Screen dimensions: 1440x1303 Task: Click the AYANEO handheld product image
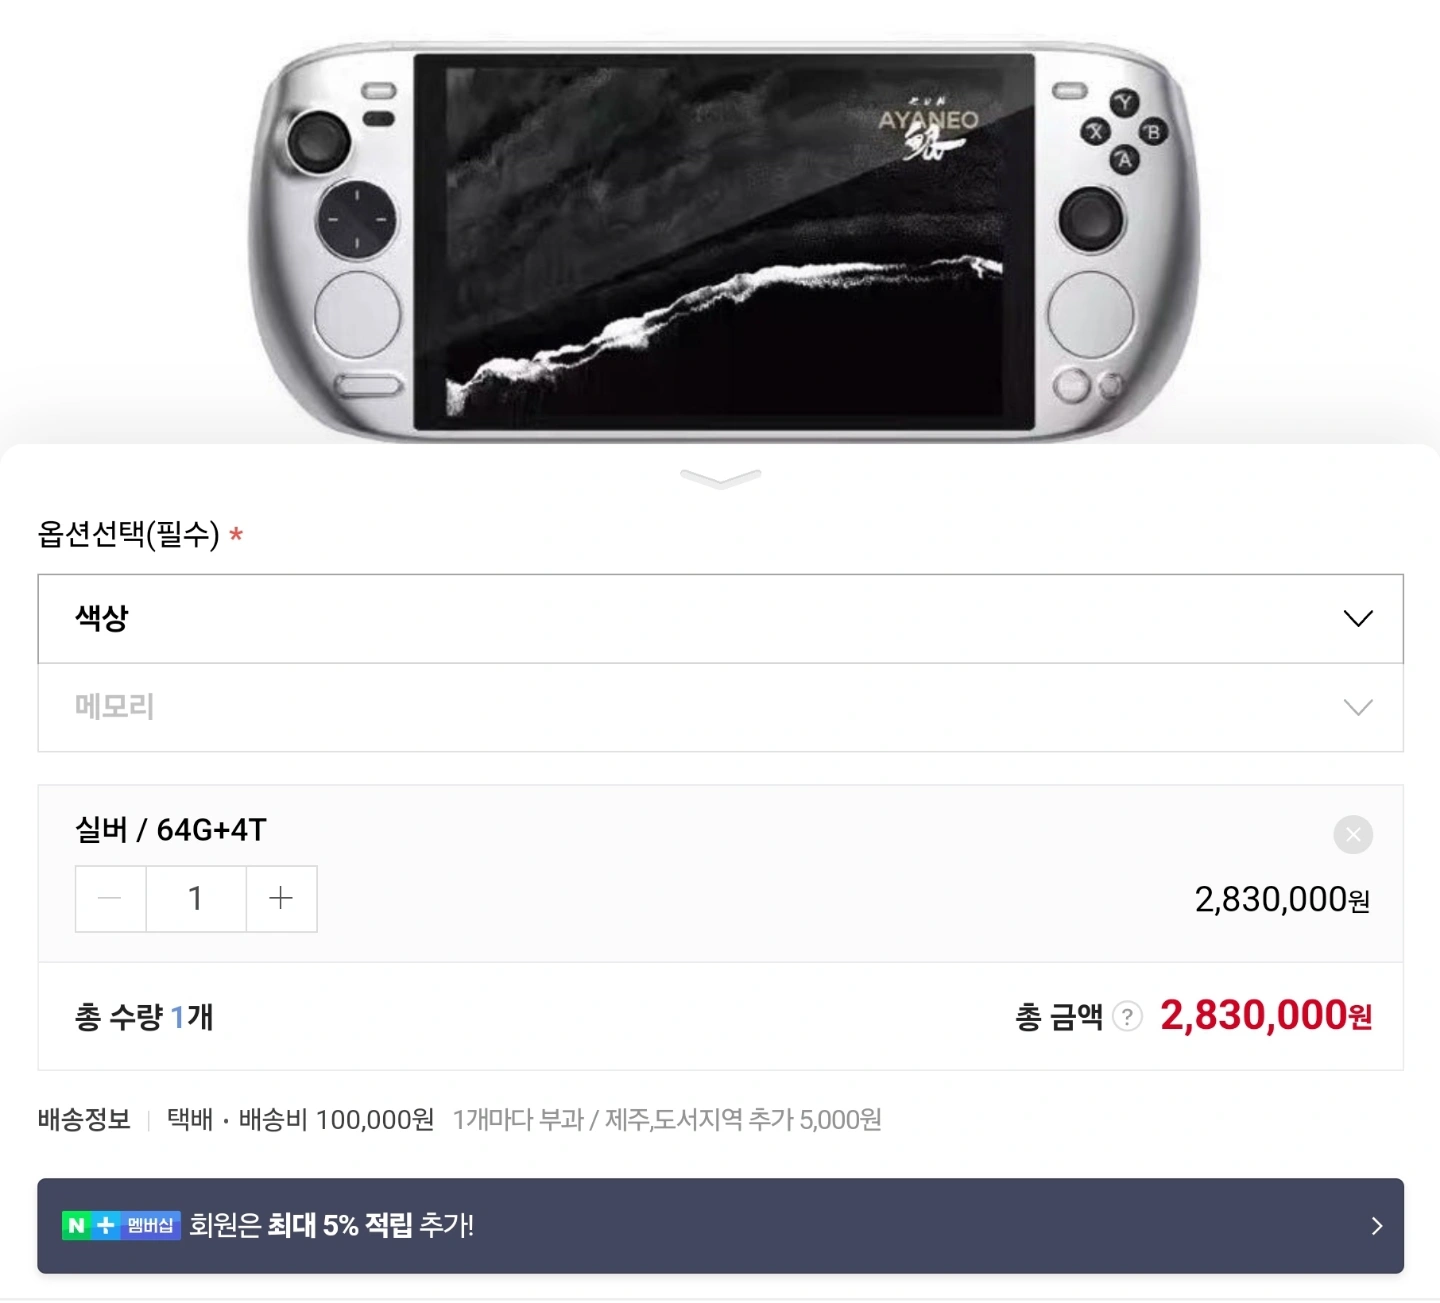(723, 241)
